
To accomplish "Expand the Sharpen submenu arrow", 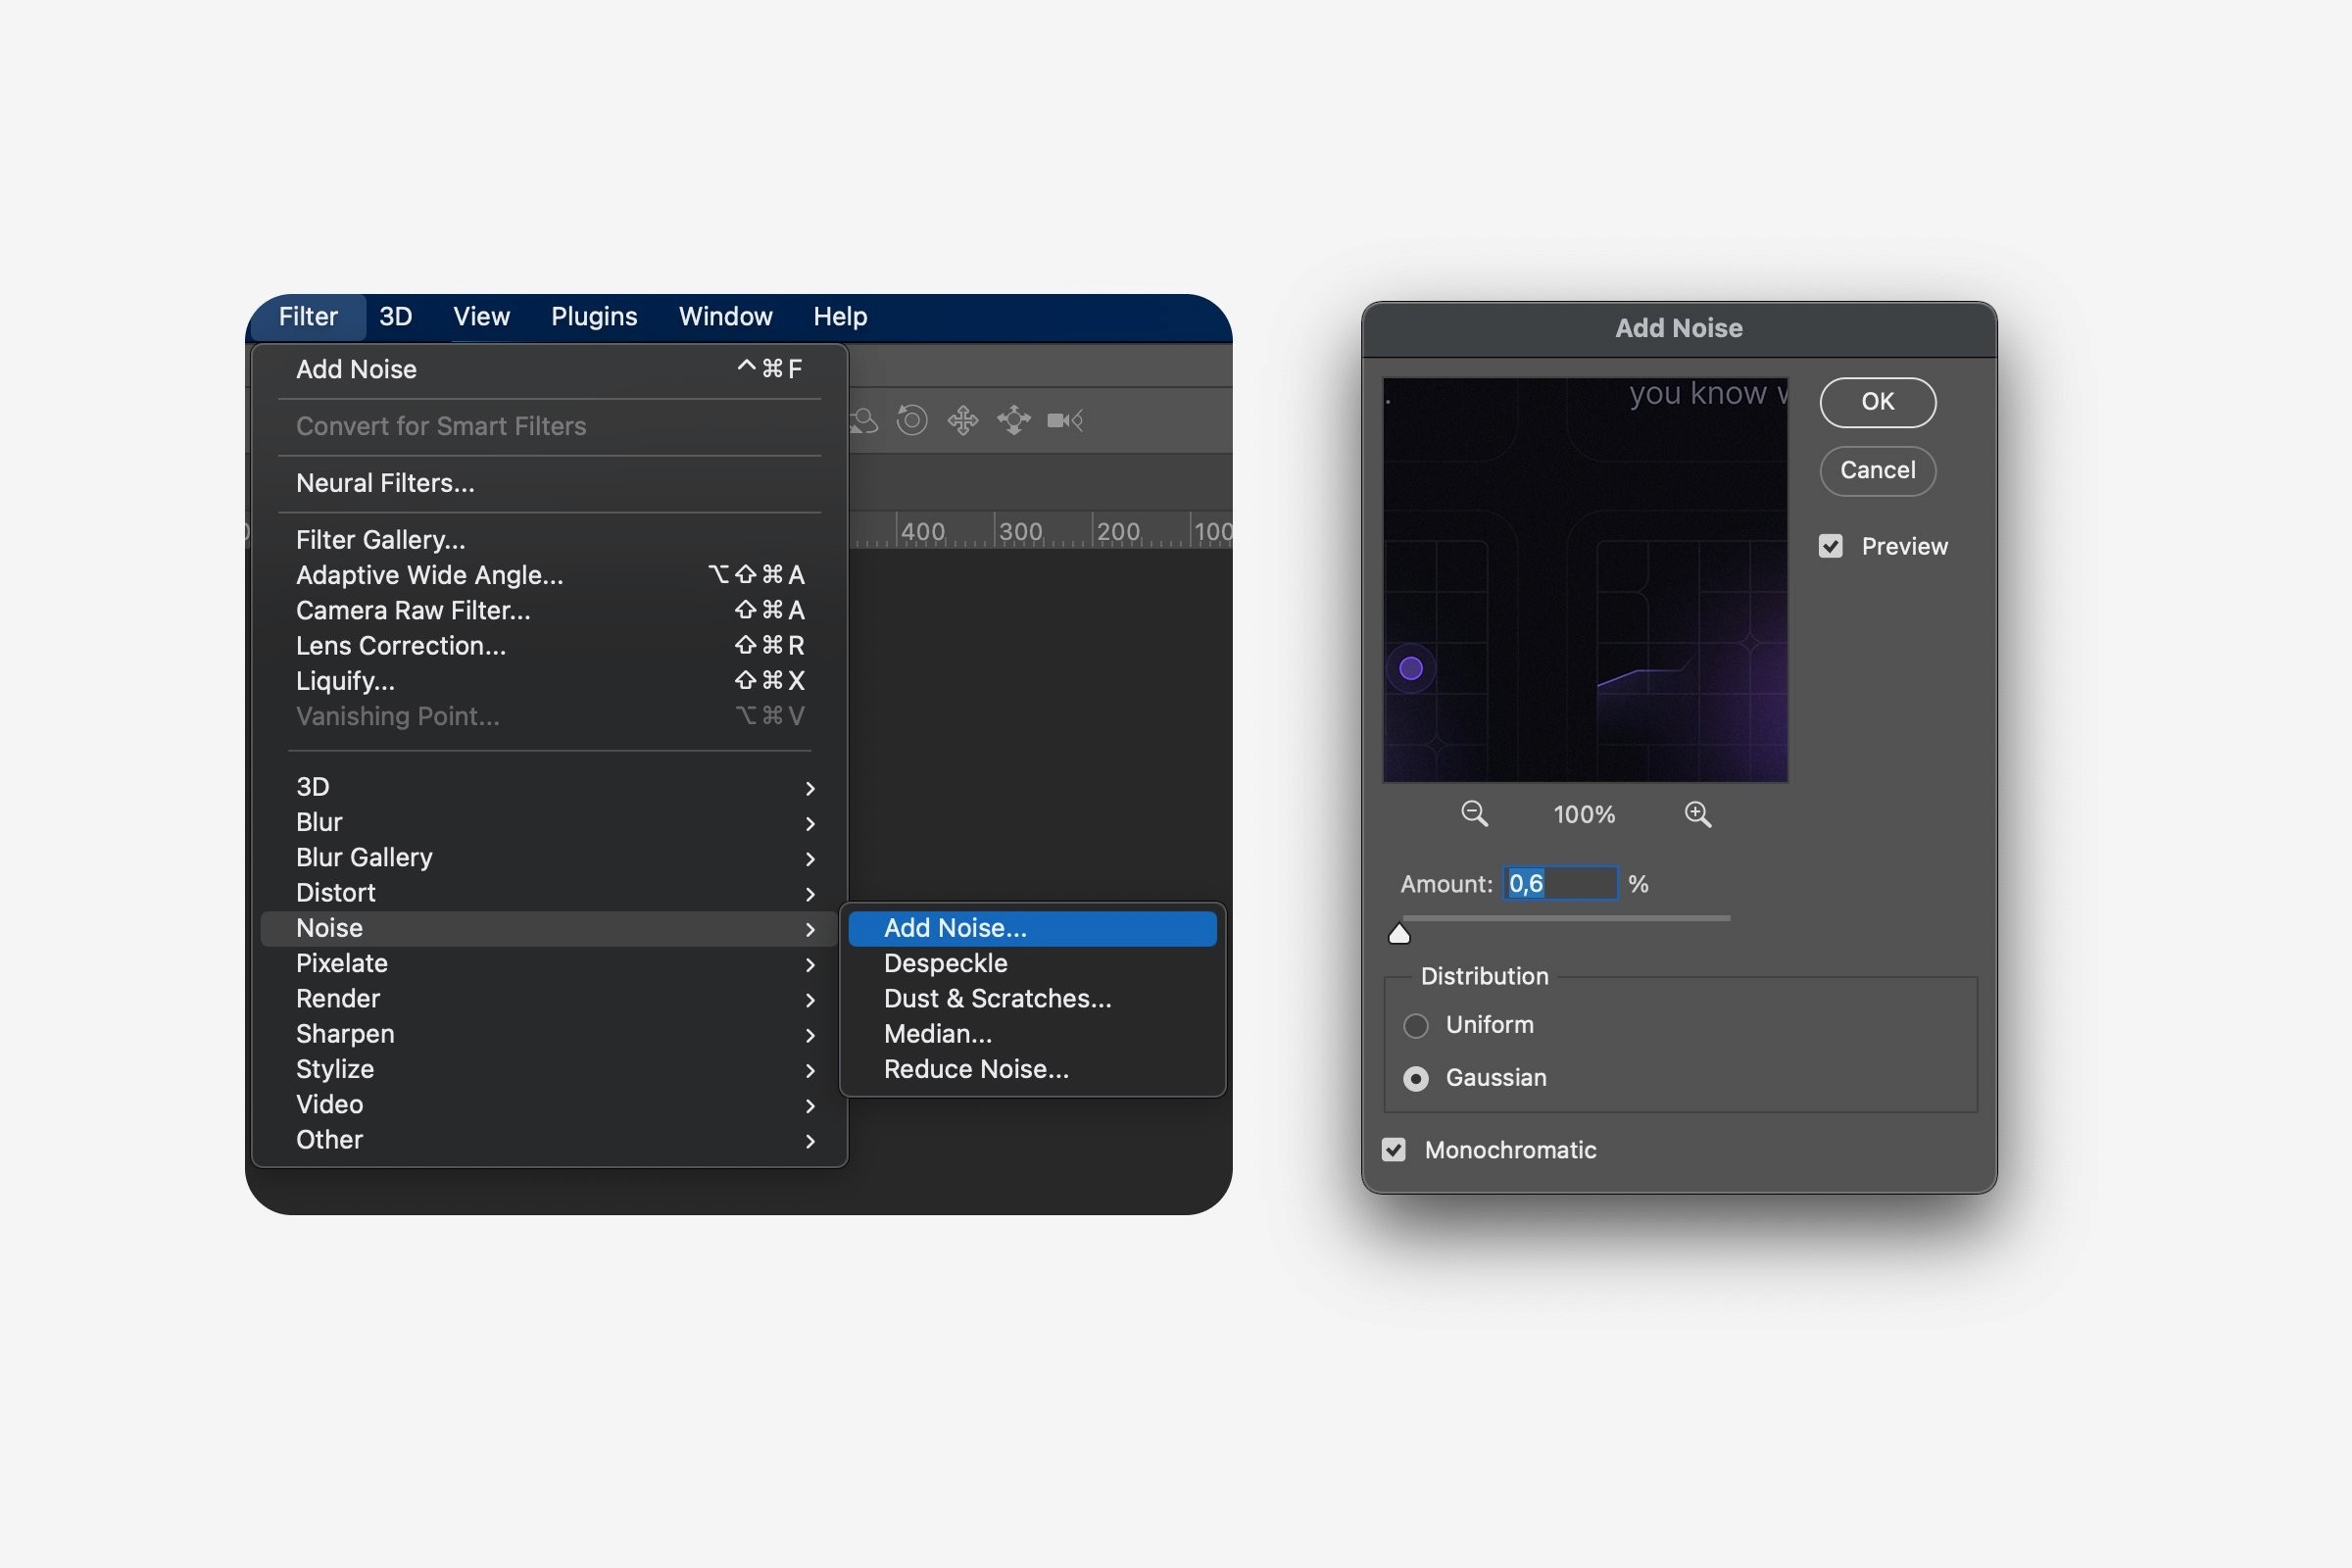I will tap(810, 1035).
